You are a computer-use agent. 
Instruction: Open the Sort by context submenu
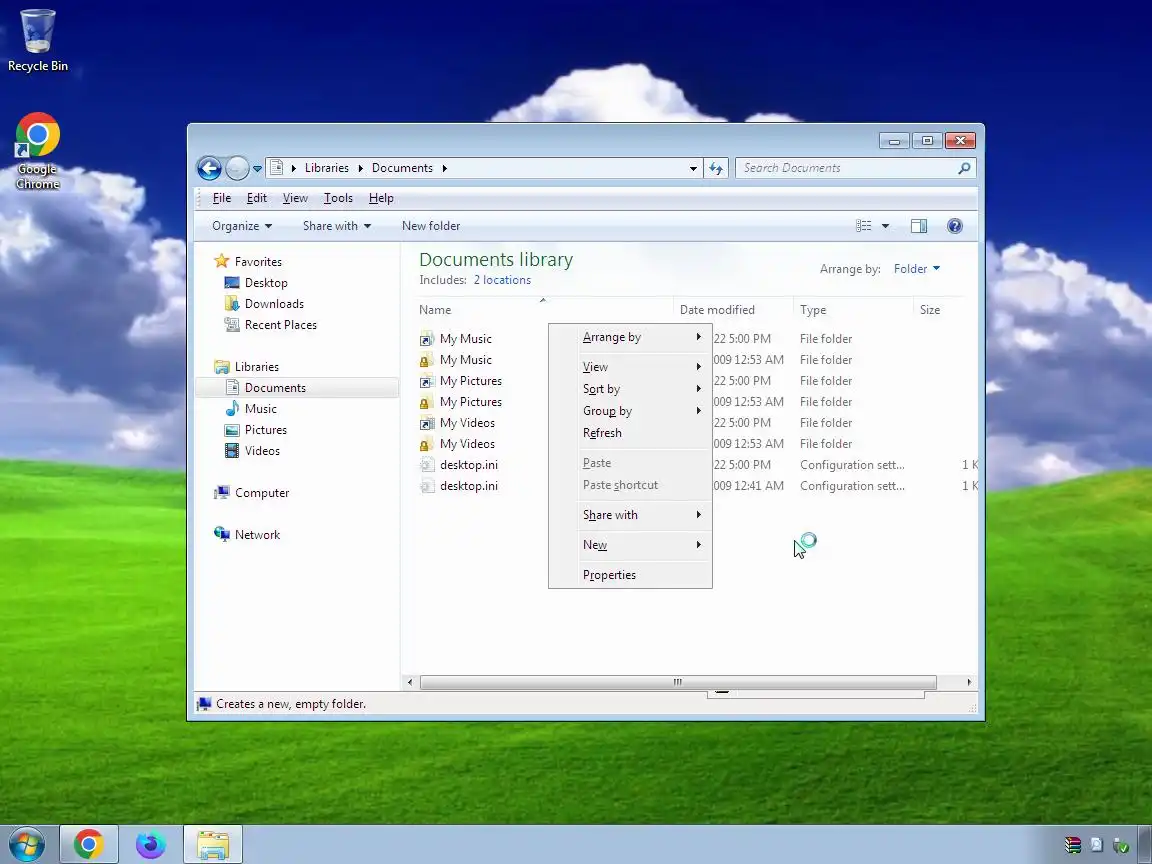[x=630, y=389]
